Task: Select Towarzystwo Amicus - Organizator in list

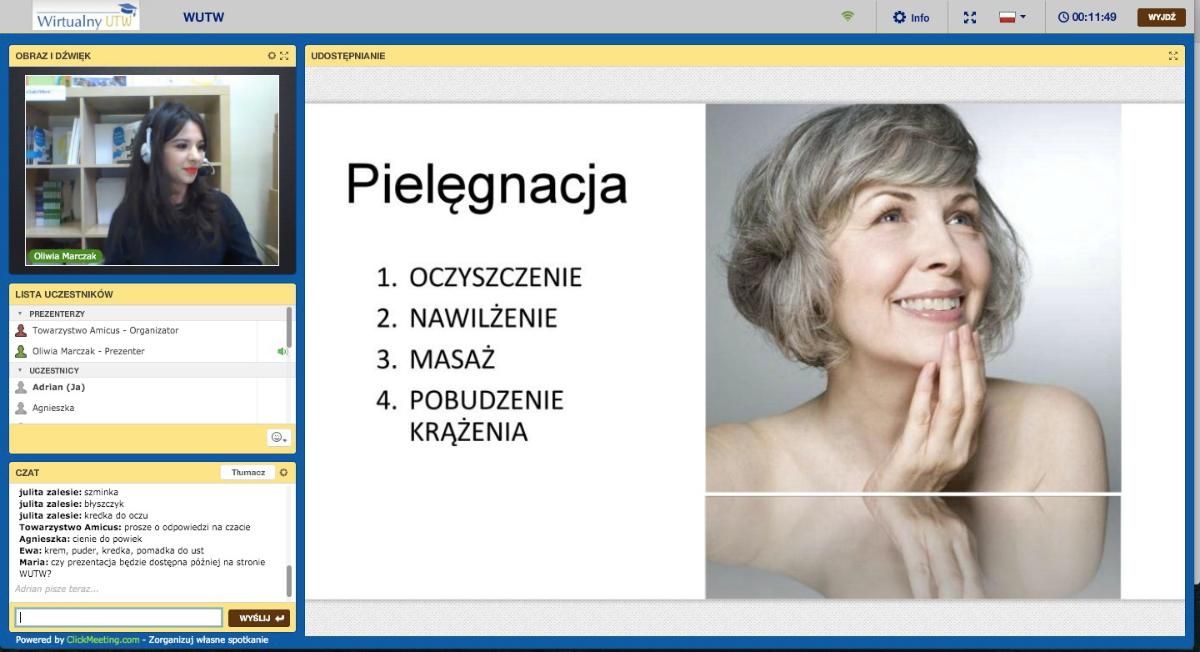Action: (105, 330)
